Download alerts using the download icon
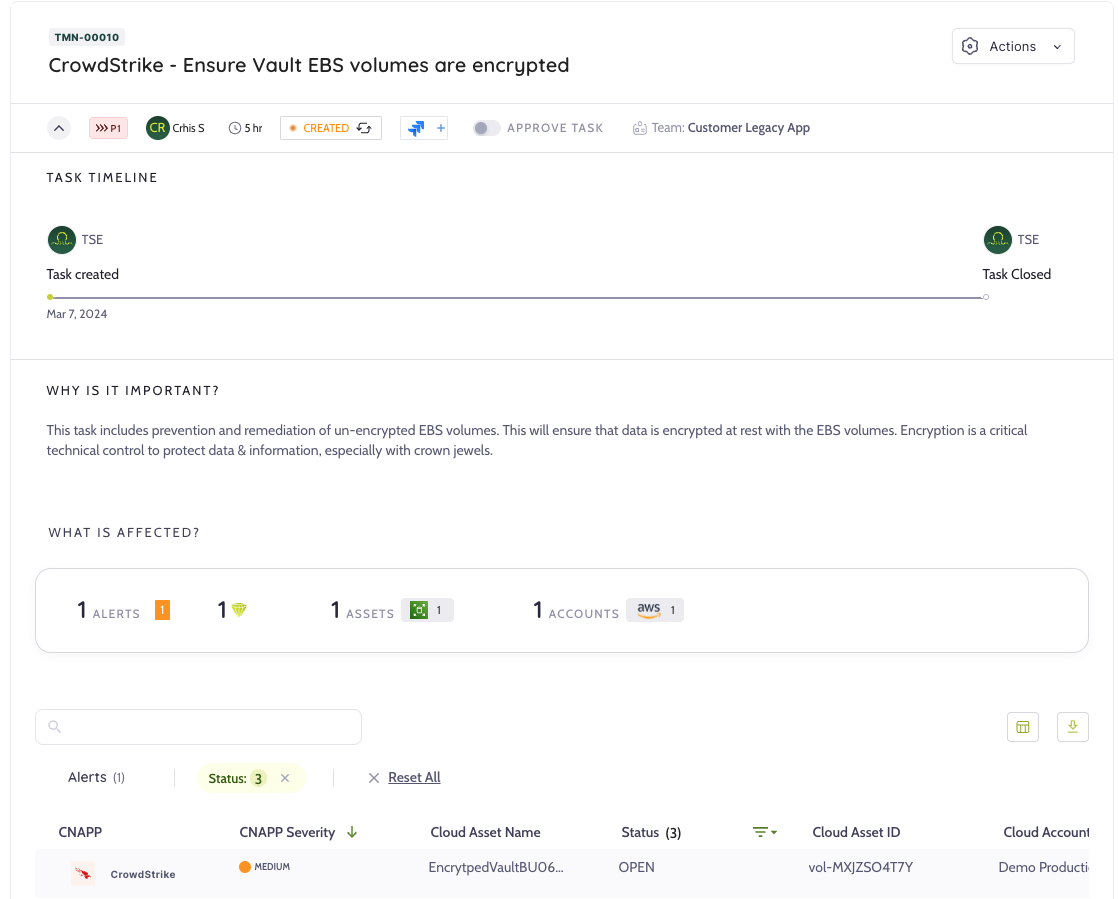 [x=1072, y=727]
